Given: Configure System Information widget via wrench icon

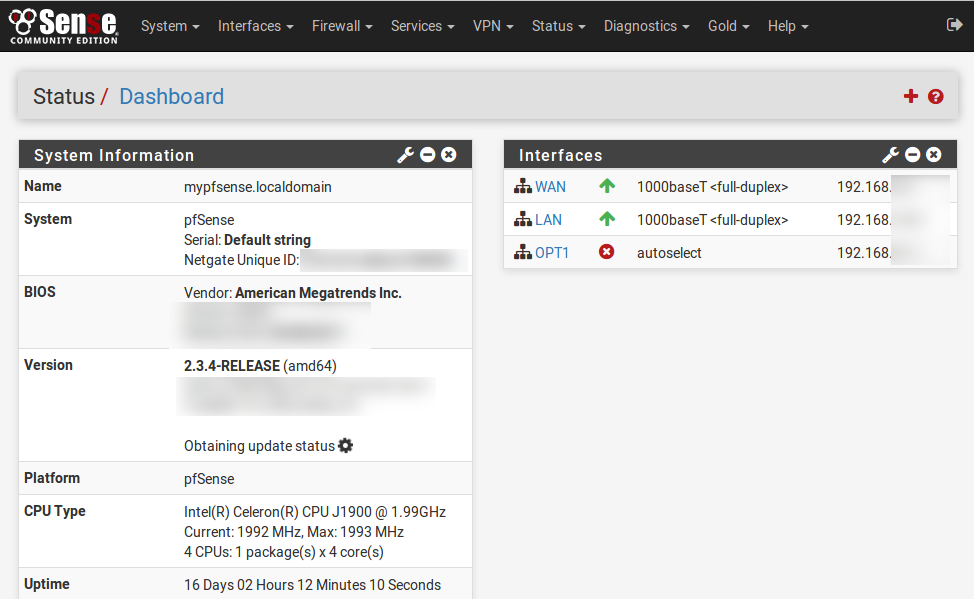Looking at the screenshot, I should pyautogui.click(x=406, y=155).
